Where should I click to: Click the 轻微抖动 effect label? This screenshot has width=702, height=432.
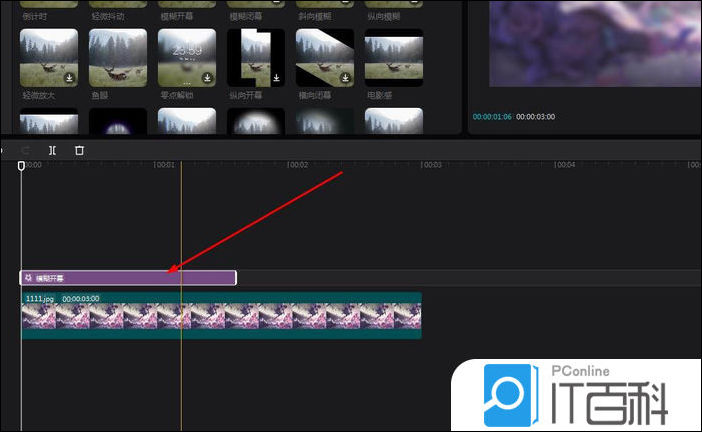[x=108, y=17]
